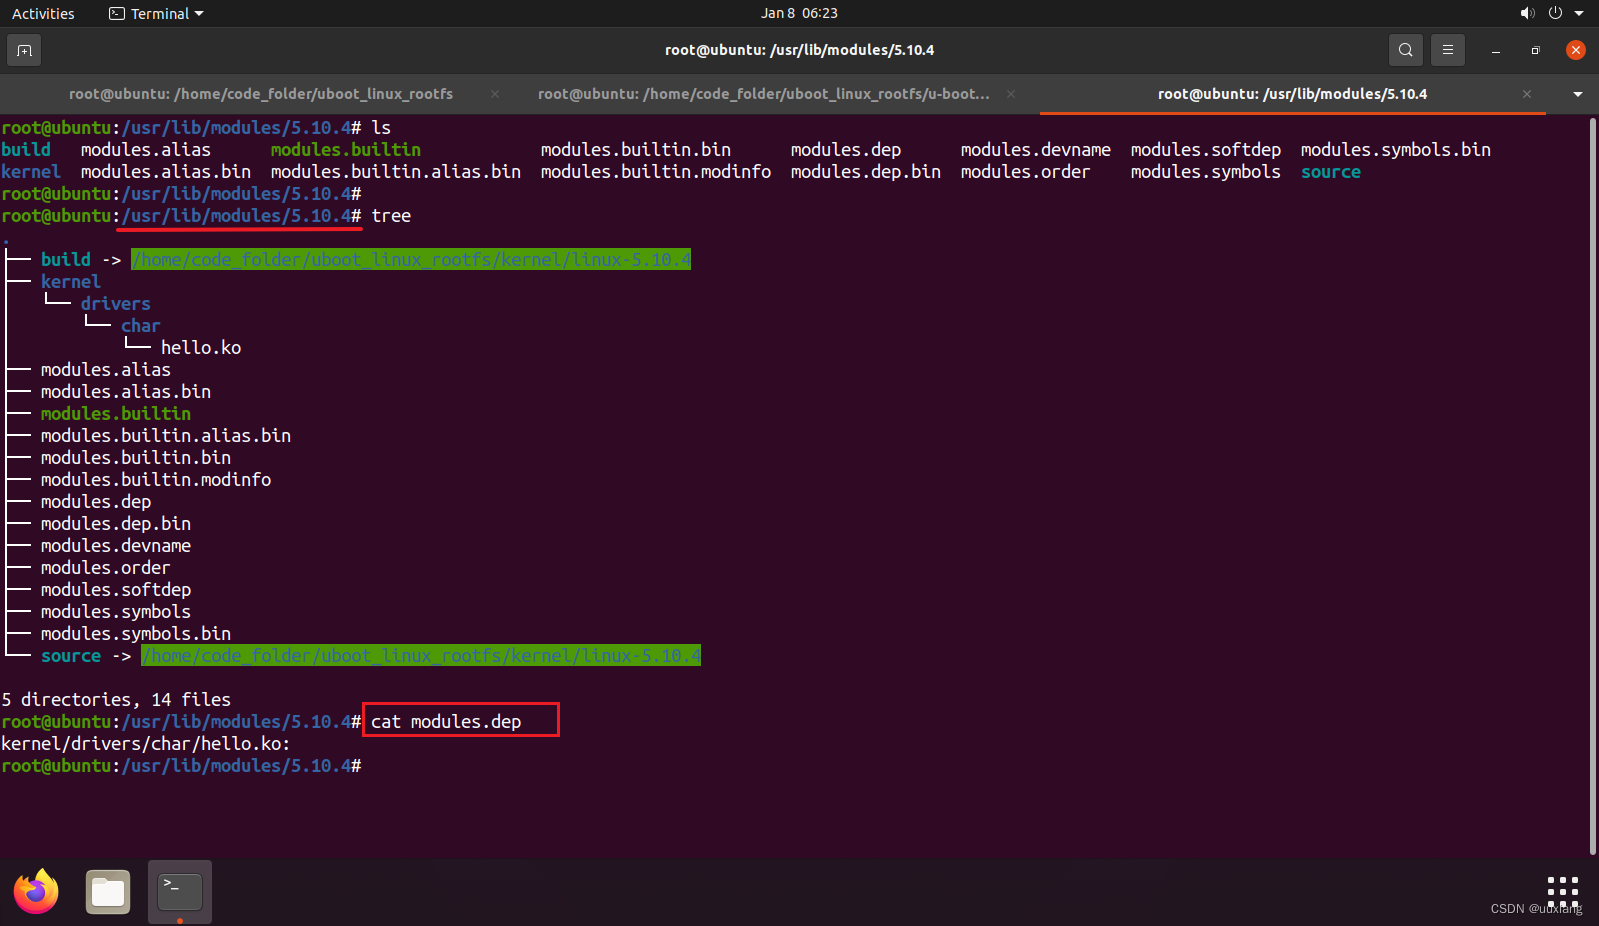The image size is (1599, 926).
Task: Click '5 directories, 14 files' summary
Action: tap(116, 700)
